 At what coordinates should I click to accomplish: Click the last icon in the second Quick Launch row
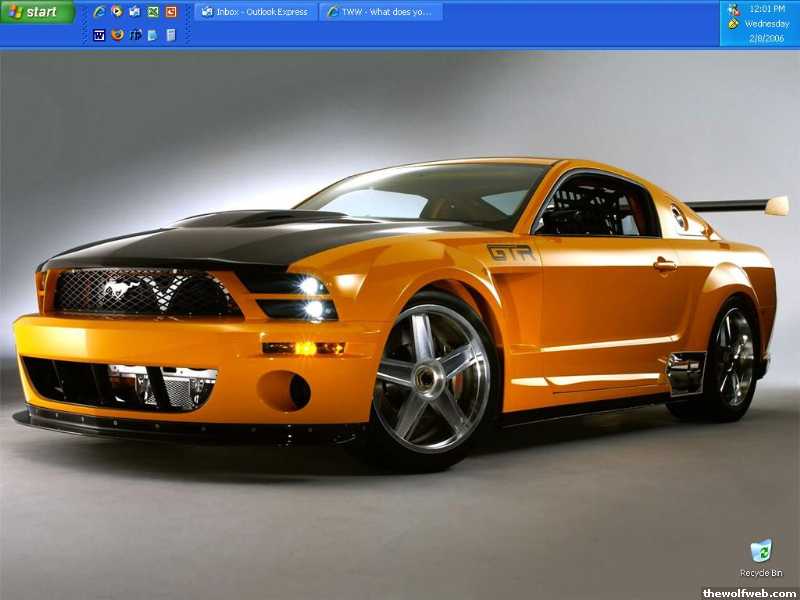171,35
